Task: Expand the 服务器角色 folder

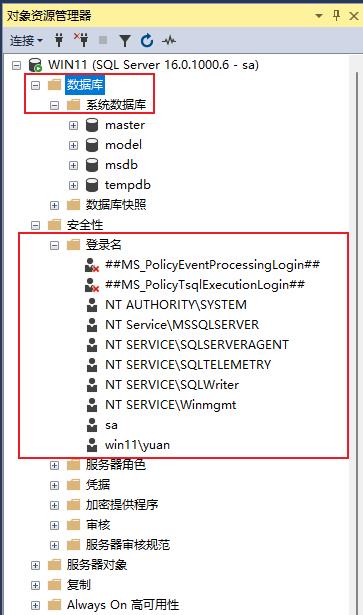Action: coord(54,465)
